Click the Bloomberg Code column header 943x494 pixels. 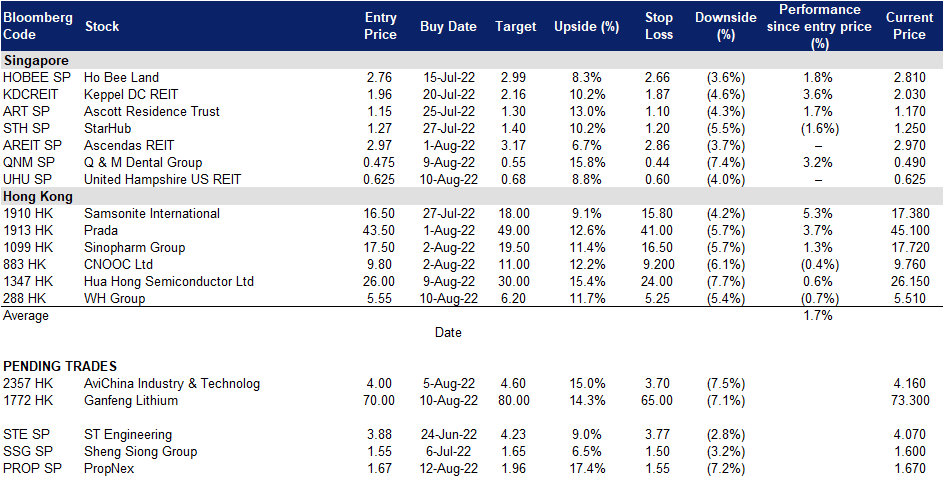coord(38,26)
